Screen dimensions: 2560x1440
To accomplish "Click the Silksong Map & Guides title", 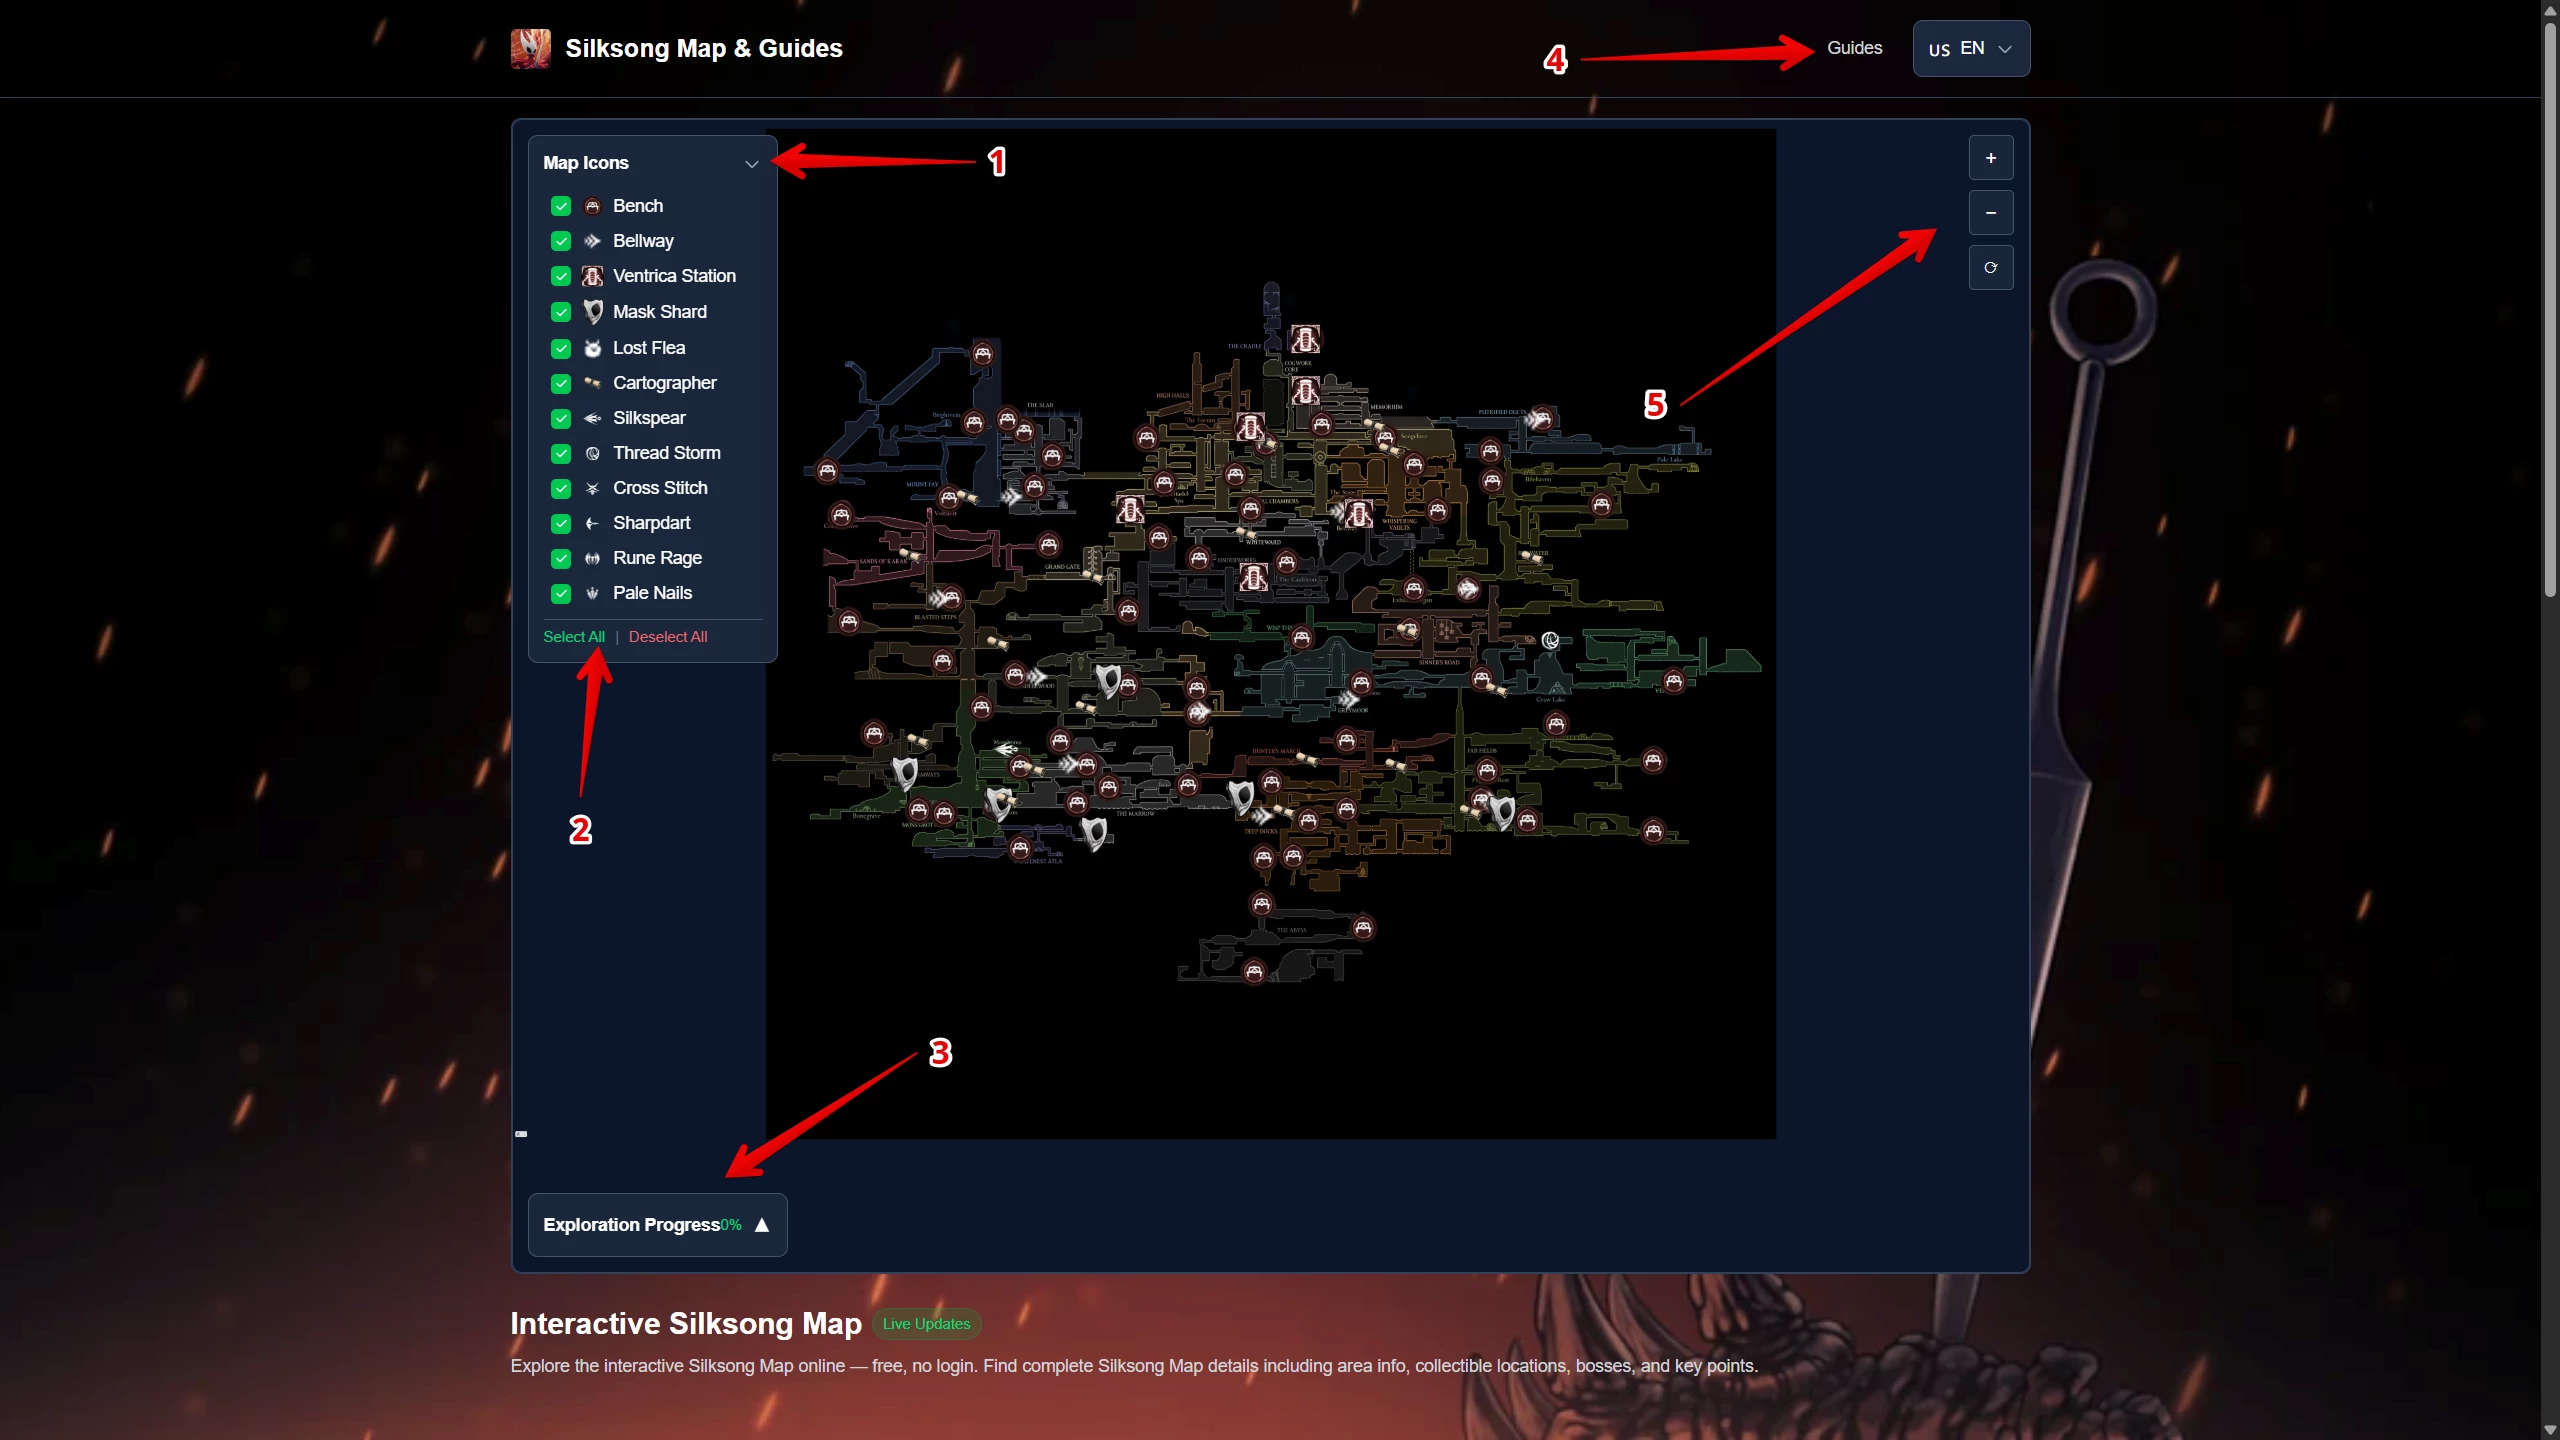I will [x=704, y=48].
